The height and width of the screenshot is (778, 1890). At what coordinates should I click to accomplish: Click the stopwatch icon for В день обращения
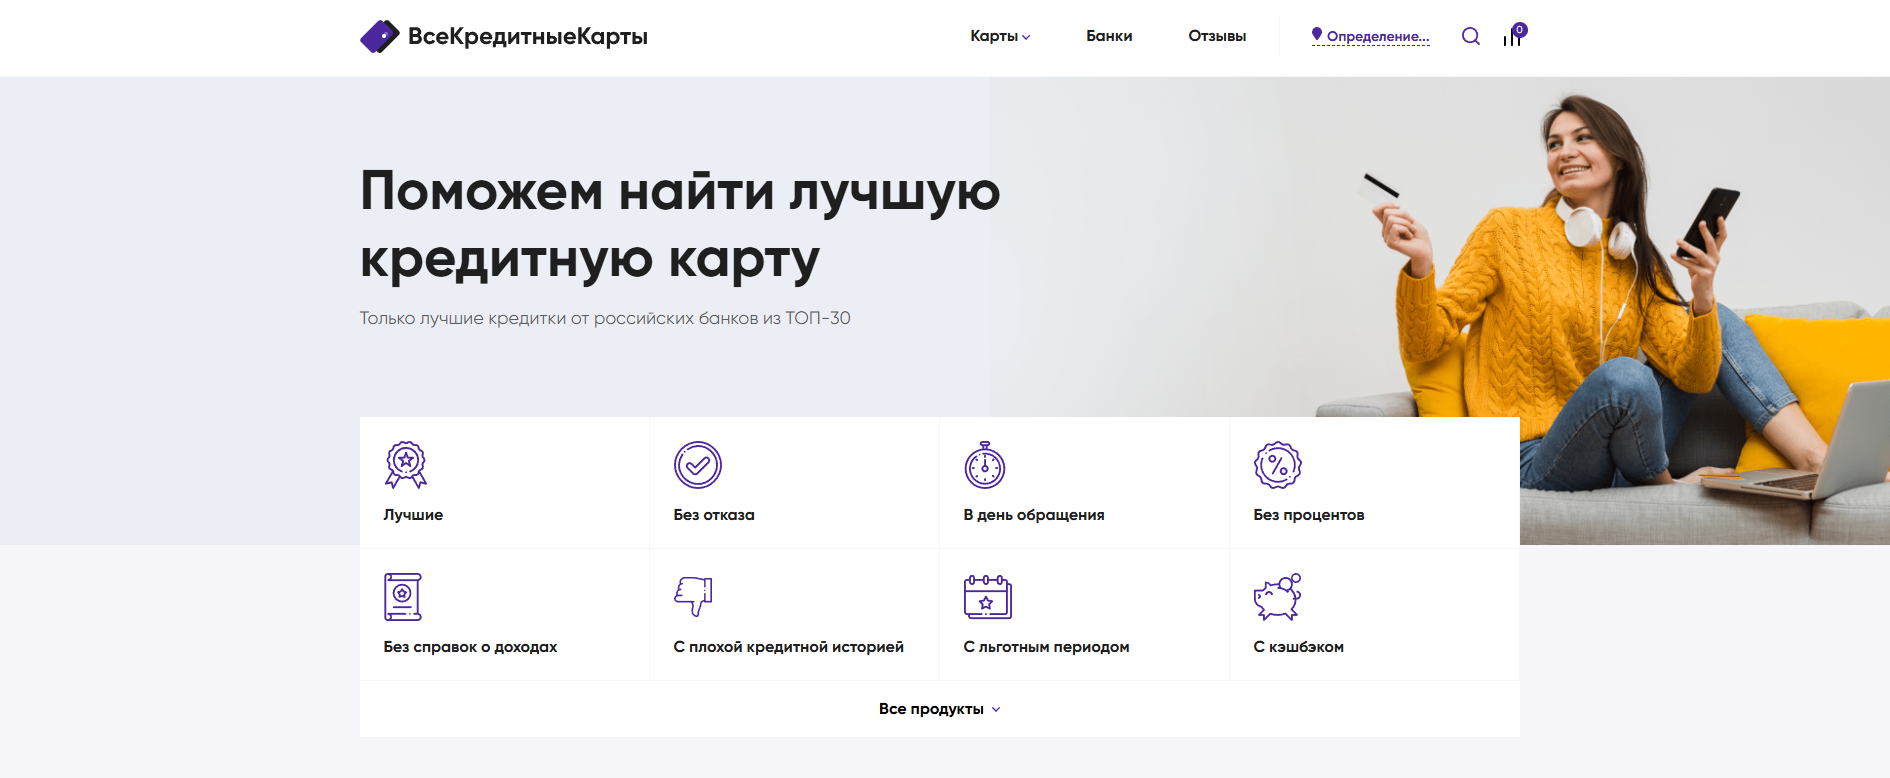point(985,465)
